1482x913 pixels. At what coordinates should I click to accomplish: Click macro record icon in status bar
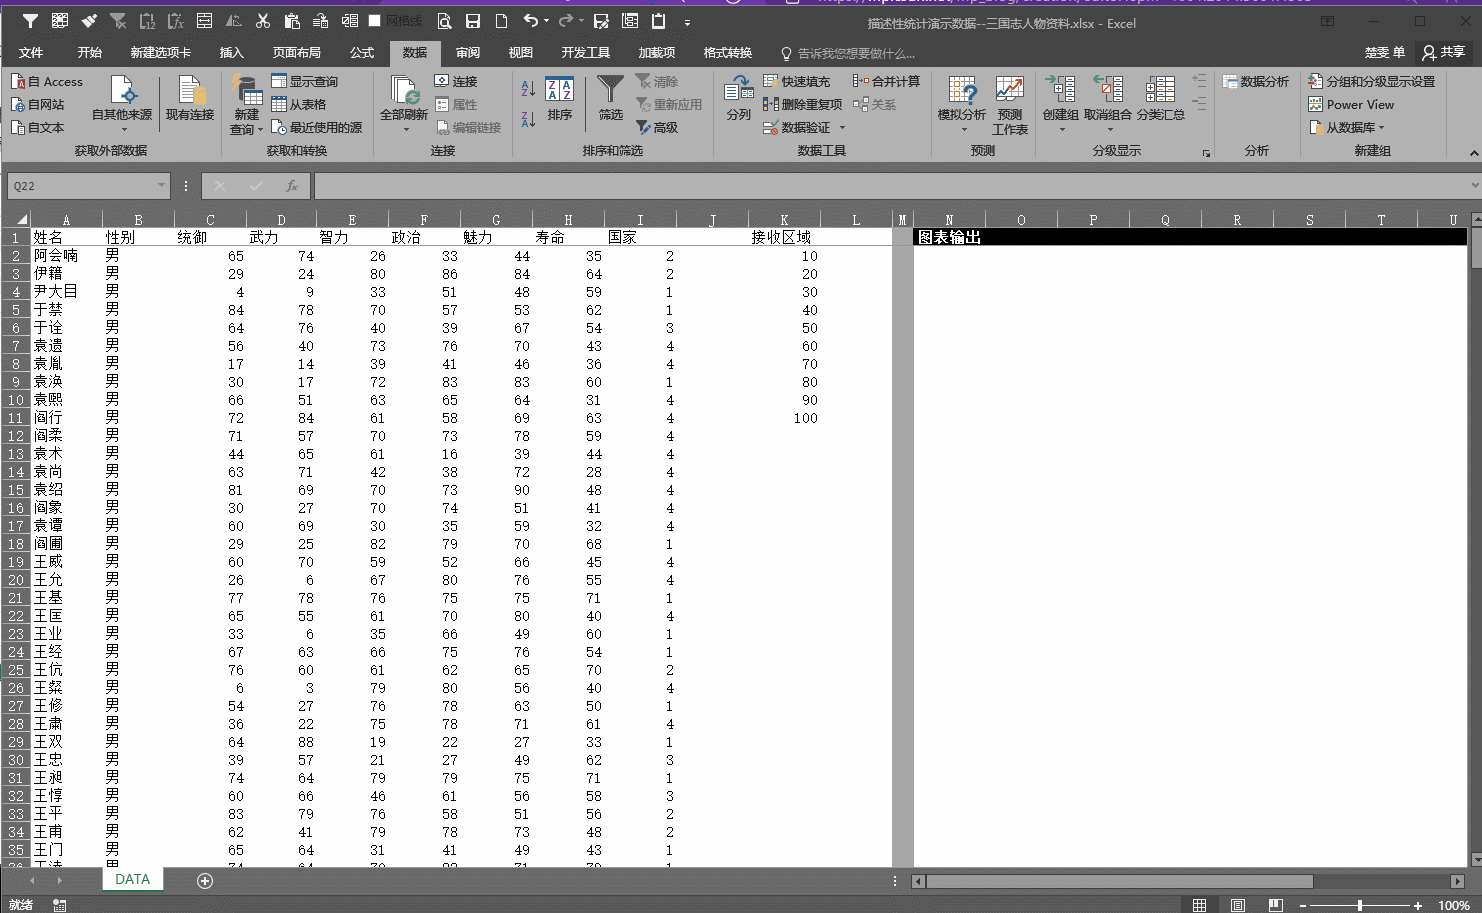60,905
